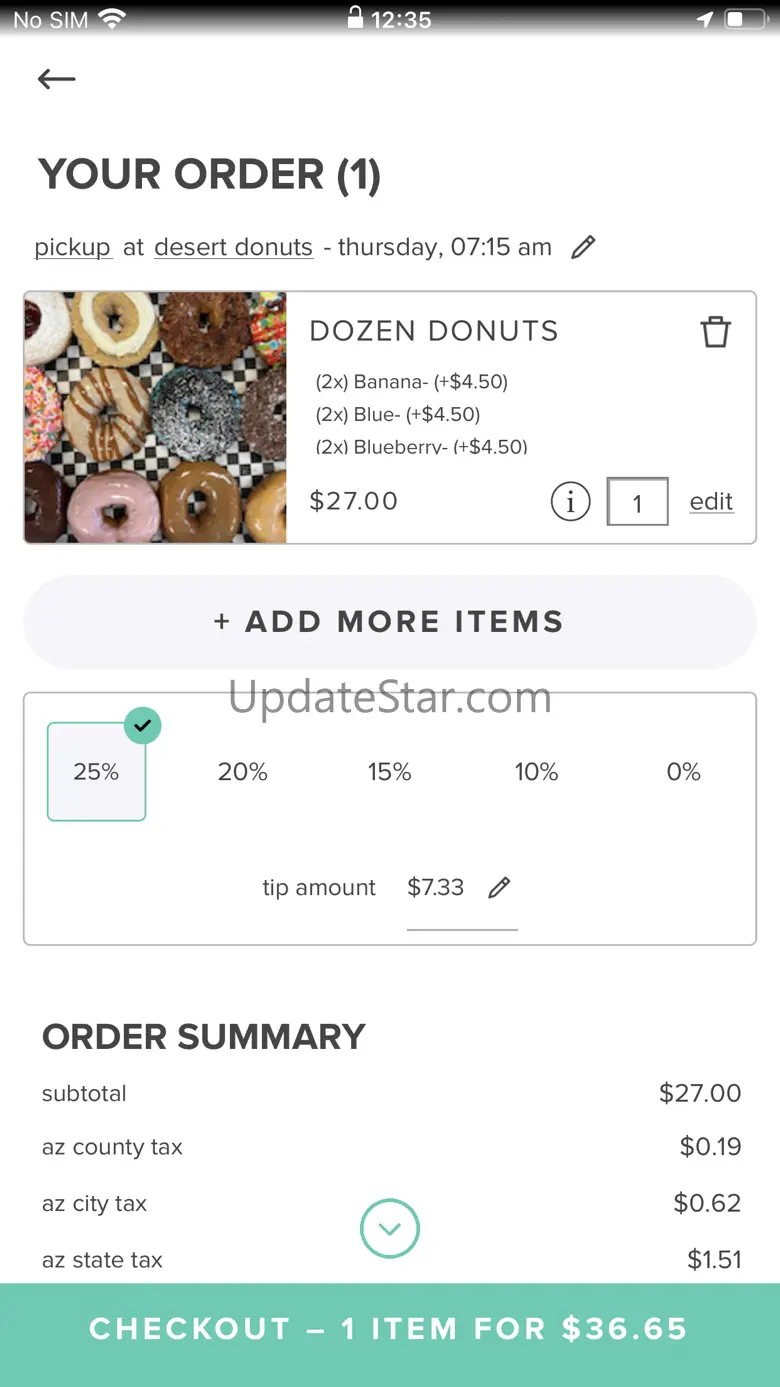Change the pickup order type link

click(73, 247)
